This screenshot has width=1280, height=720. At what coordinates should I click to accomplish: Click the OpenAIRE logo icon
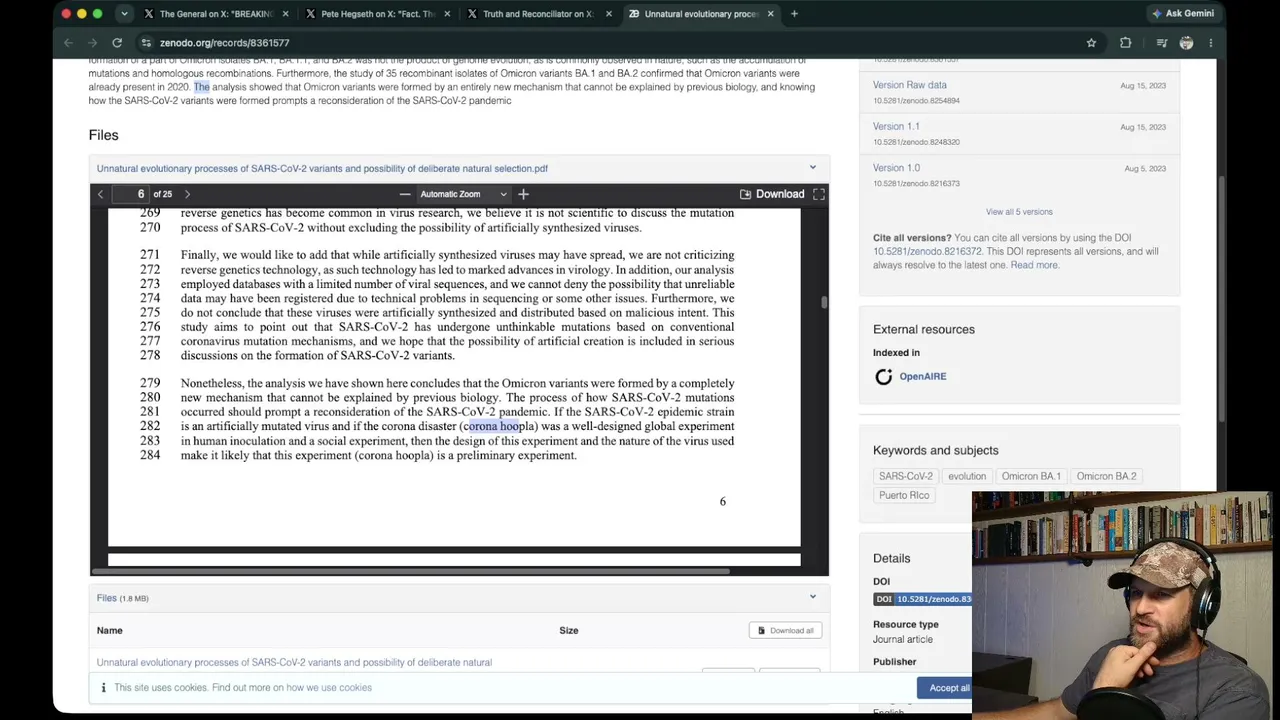click(x=883, y=377)
